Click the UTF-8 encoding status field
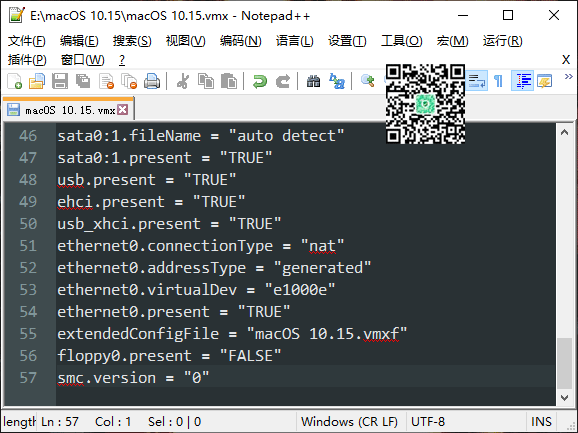The width and height of the screenshot is (578, 433). pos(428,421)
